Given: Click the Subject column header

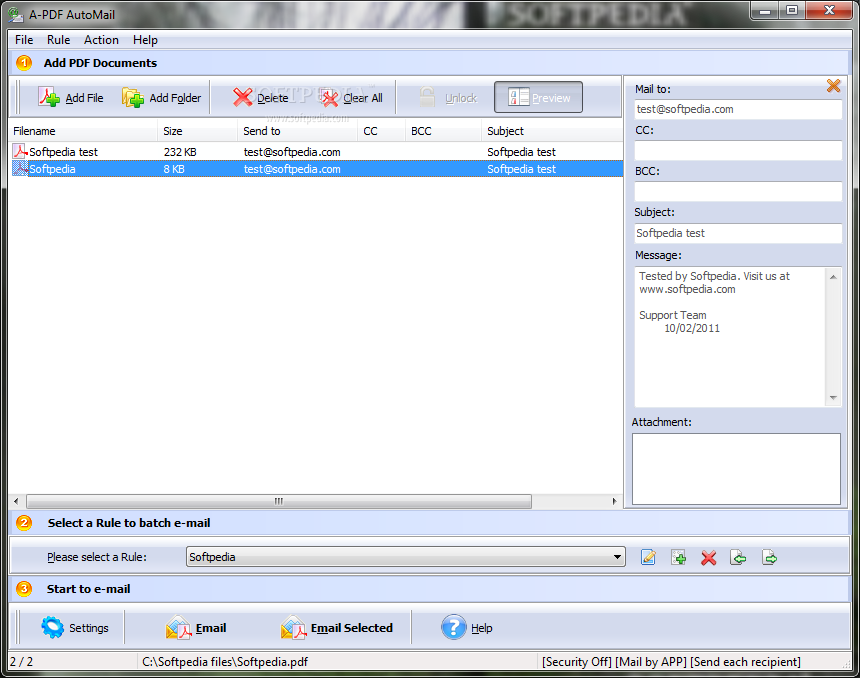Looking at the screenshot, I should [x=552, y=131].
